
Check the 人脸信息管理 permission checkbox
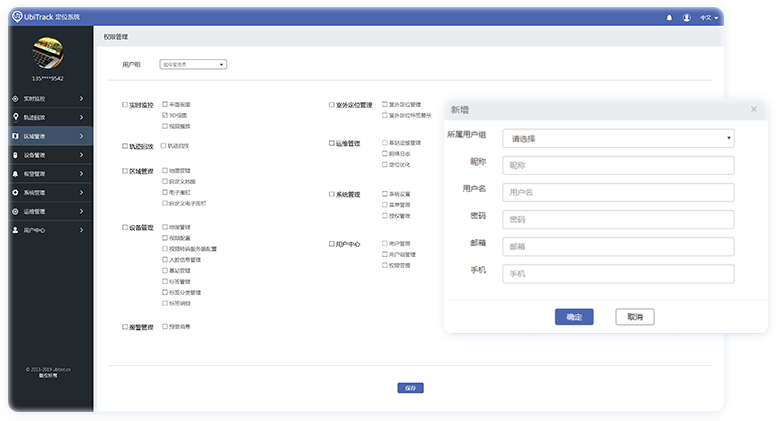pyautogui.click(x=165, y=260)
